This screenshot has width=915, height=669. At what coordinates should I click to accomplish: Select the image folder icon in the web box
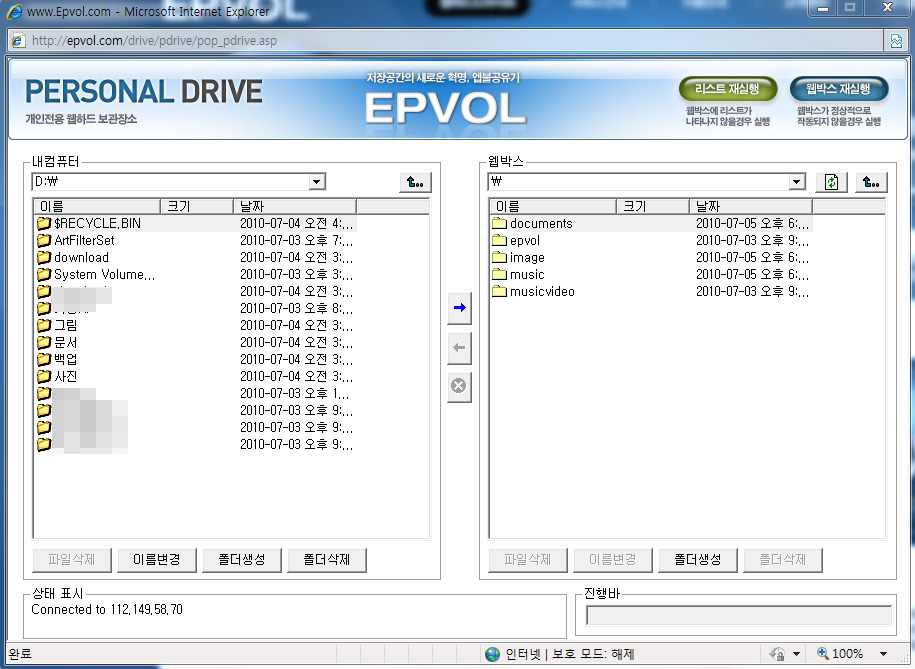tap(500, 257)
